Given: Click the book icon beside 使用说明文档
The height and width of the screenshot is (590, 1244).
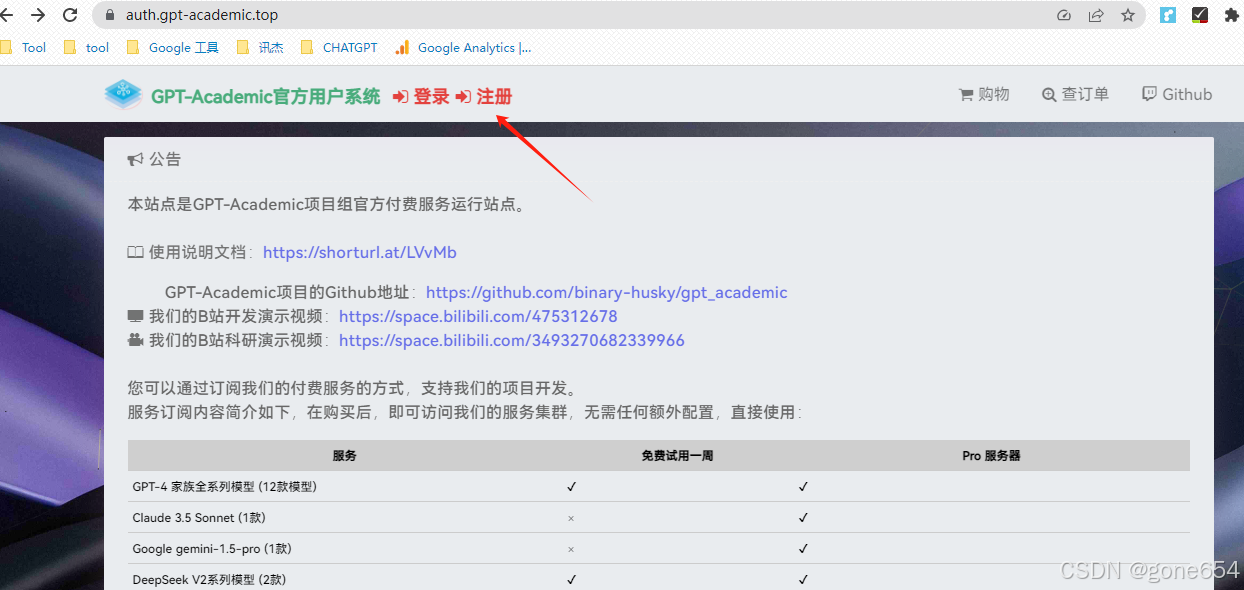Looking at the screenshot, I should pos(136,252).
